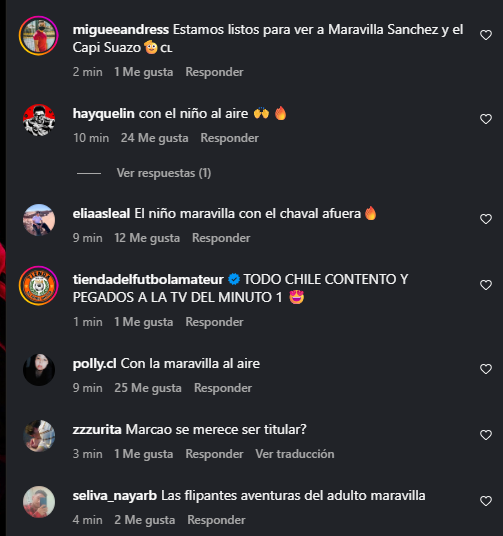Click Ver traducción on zzzurita's comment
This screenshot has height=536, width=503.
295,454
